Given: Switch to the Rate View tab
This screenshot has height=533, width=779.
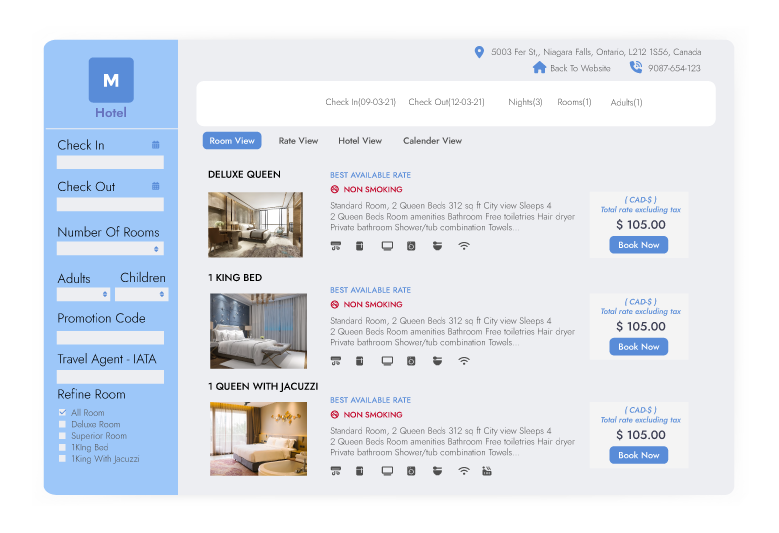Looking at the screenshot, I should click(x=298, y=141).
